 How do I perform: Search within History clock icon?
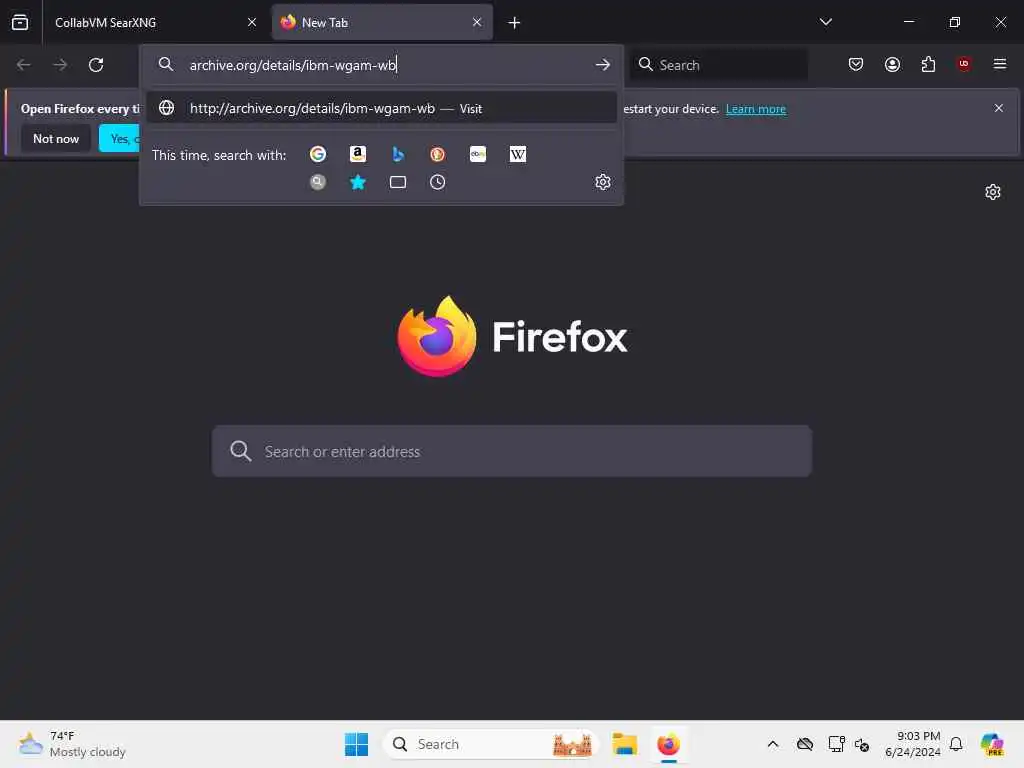click(x=438, y=182)
